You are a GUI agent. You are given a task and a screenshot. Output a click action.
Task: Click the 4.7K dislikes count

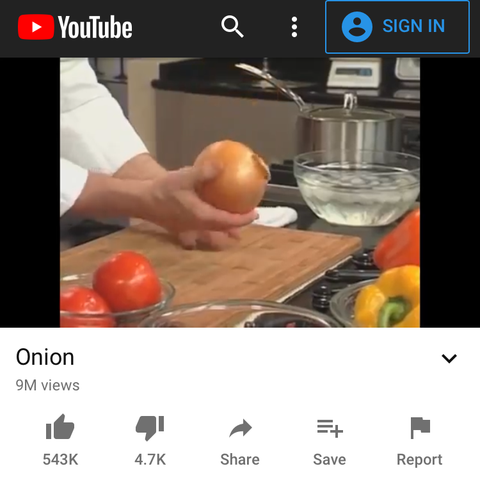(x=150, y=460)
